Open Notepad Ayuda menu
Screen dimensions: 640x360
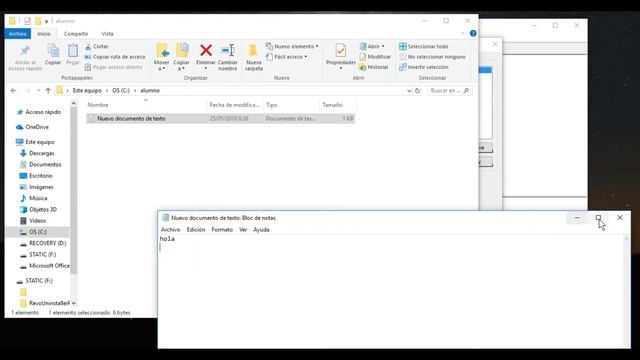261,230
